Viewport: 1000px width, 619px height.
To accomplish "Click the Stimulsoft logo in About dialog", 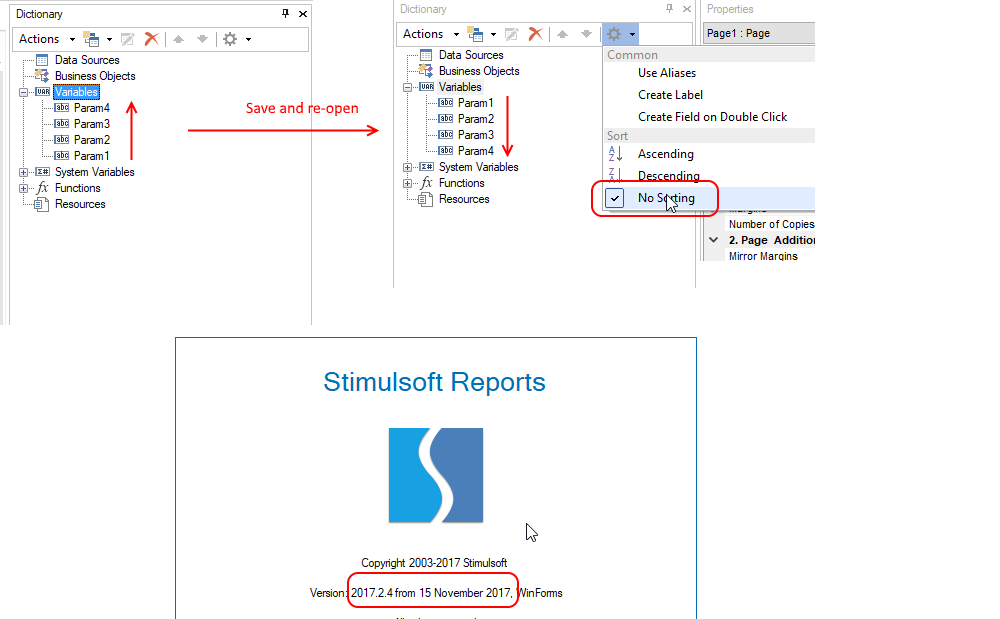I will [x=436, y=476].
